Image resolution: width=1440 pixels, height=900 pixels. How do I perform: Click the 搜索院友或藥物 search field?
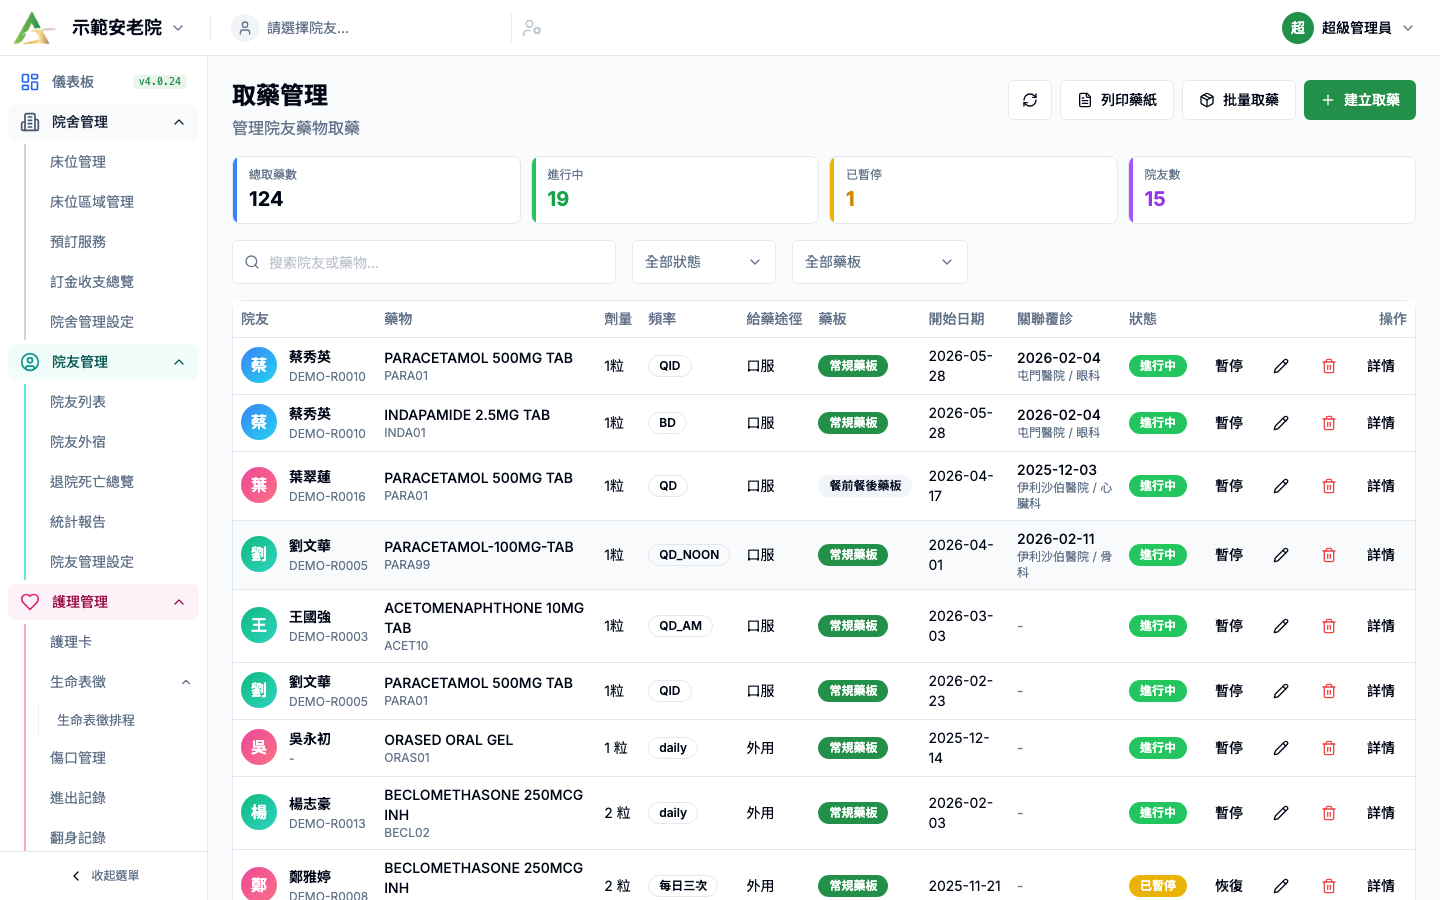click(x=424, y=262)
